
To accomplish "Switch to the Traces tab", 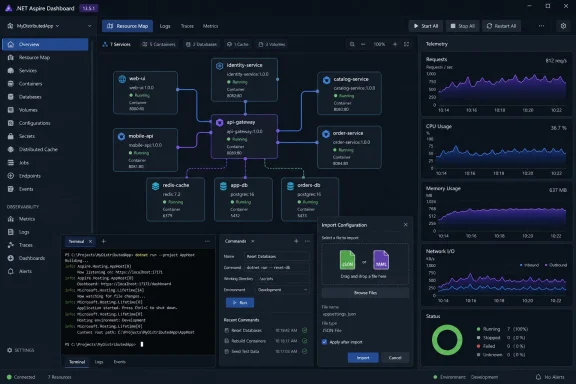I will click(187, 26).
